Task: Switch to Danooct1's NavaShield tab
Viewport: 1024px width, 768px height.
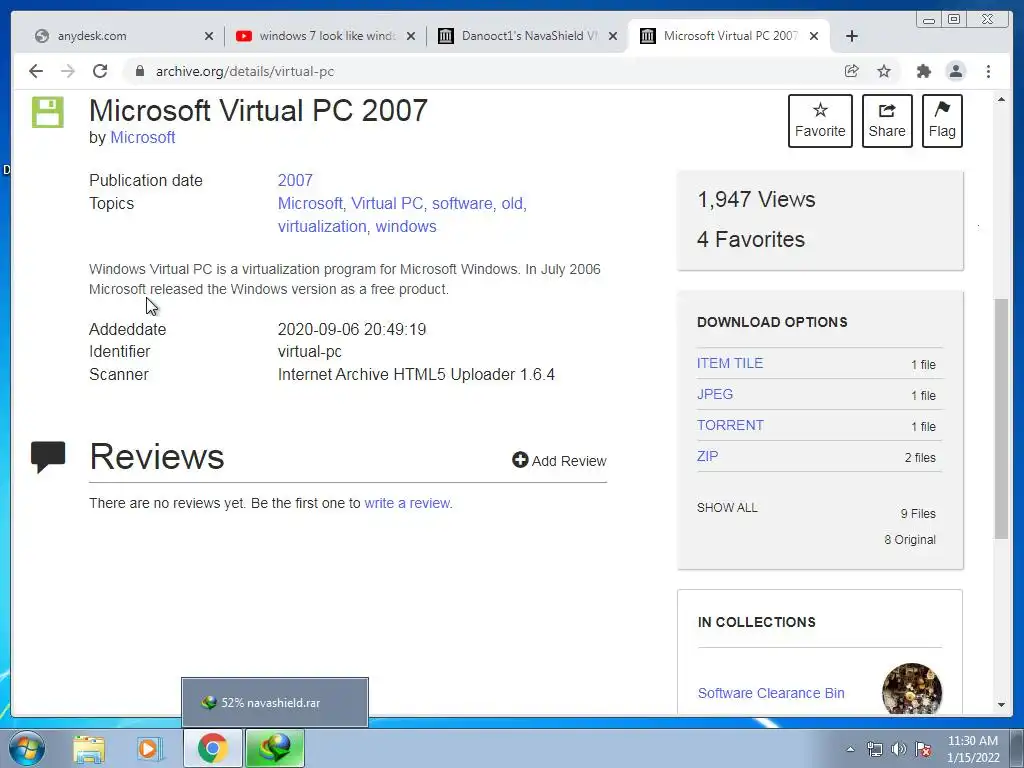Action: point(528,36)
